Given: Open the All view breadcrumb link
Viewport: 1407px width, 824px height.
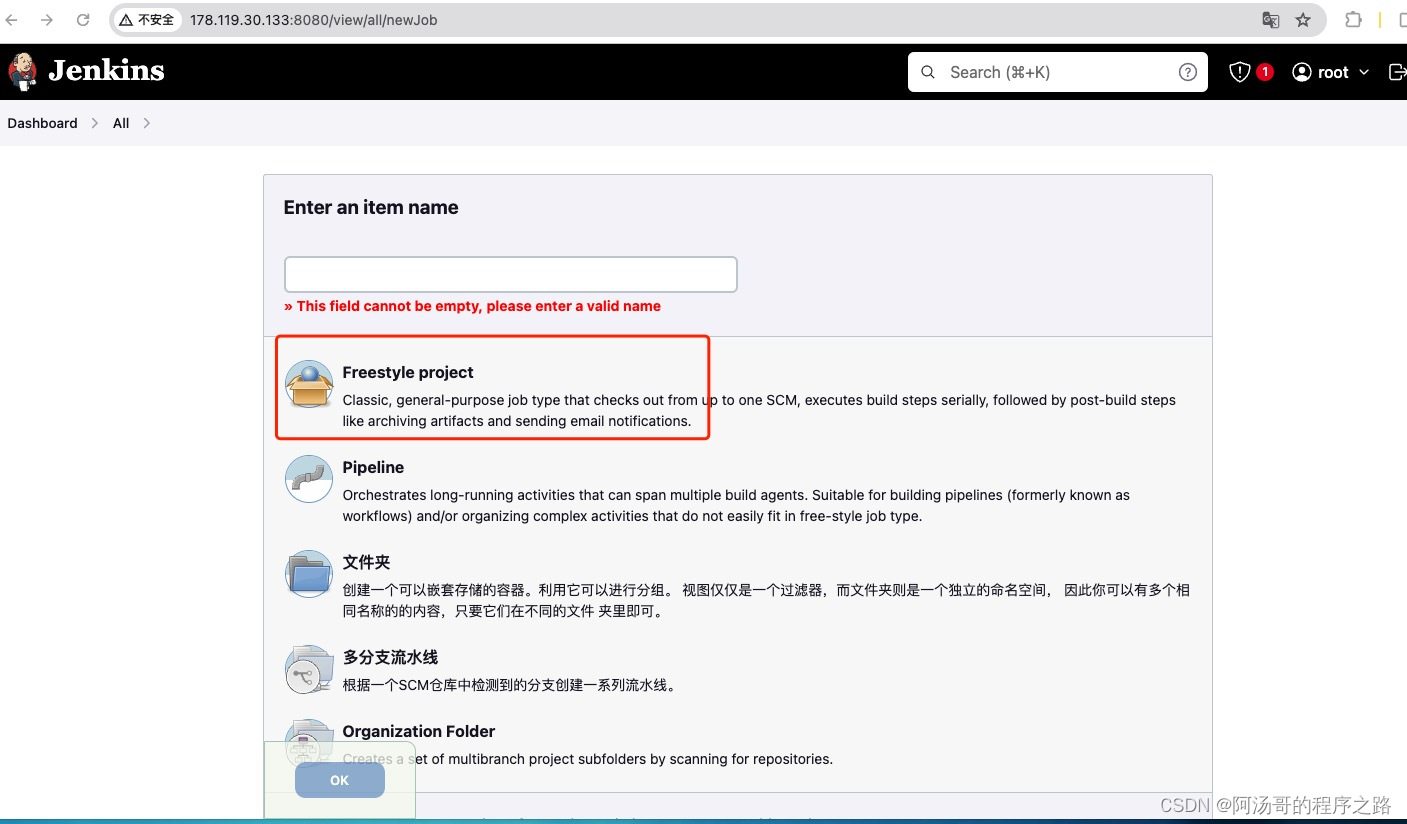Looking at the screenshot, I should click(121, 123).
